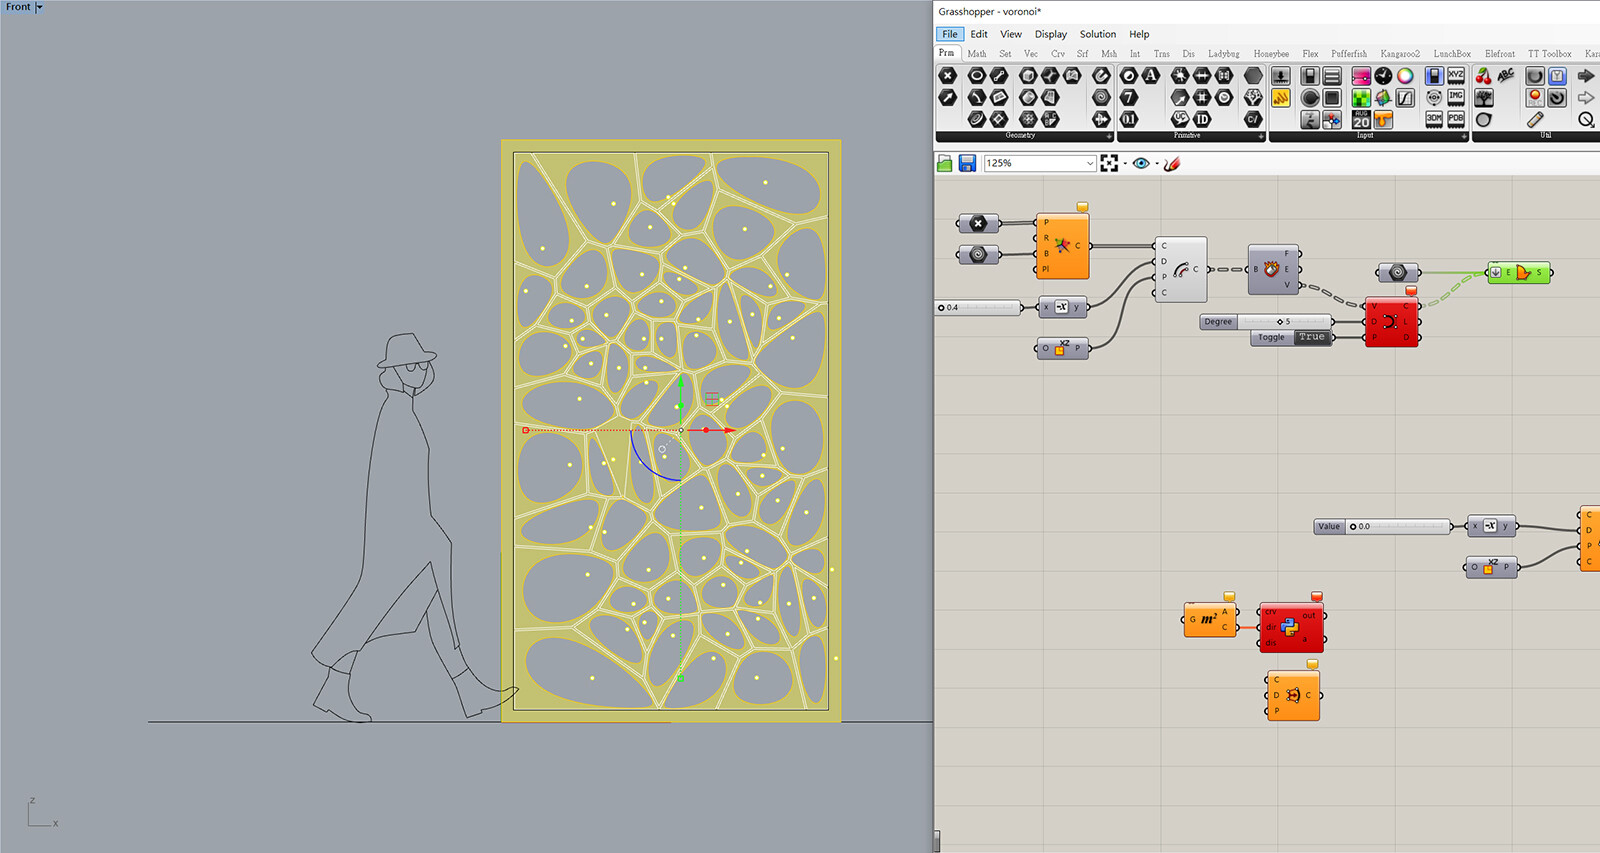Select the red Nurbs Curve component
Viewport: 1600px width, 853px height.
tap(1391, 322)
